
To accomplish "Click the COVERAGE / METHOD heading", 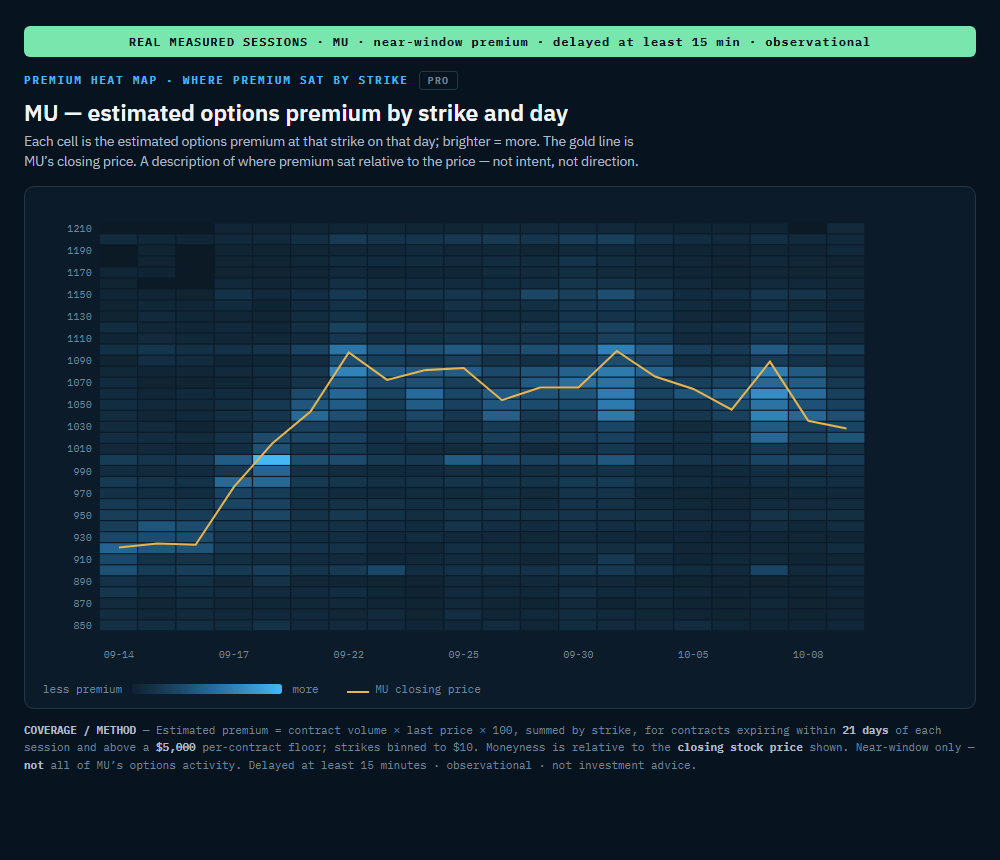I will click(x=80, y=730).
